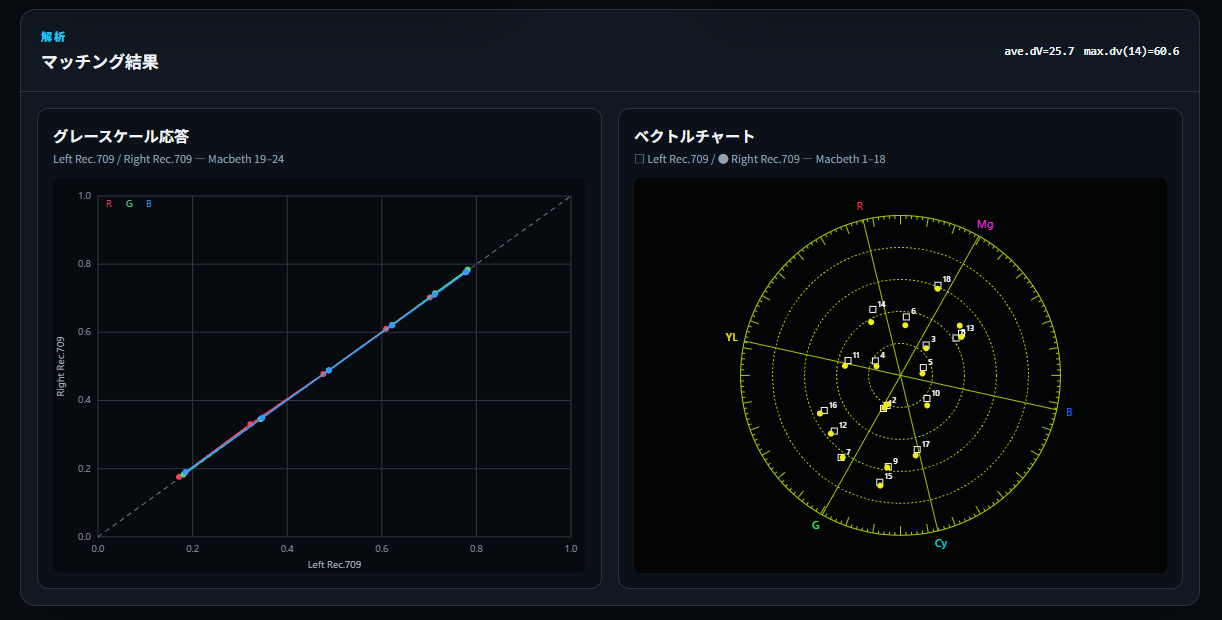This screenshot has width=1222, height=620.
Task: Click the yellow dot near patch 10
Action: tap(927, 405)
